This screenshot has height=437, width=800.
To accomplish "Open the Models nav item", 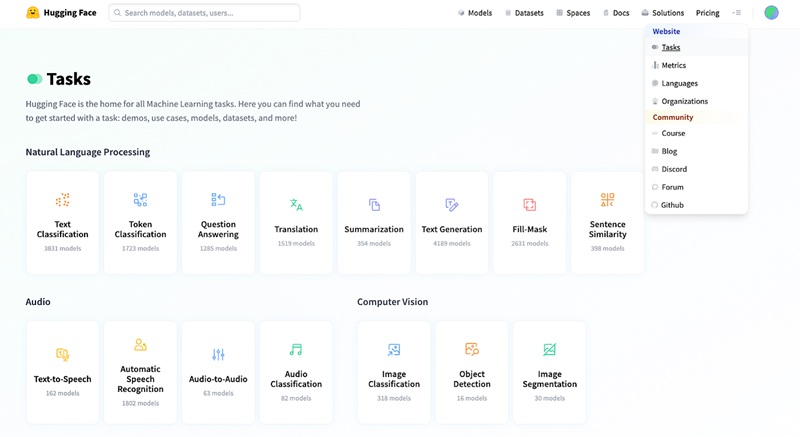I will 475,13.
